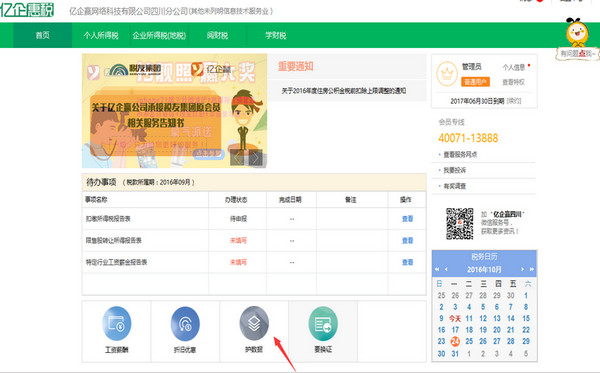Click the 管理员 username

(x=471, y=67)
